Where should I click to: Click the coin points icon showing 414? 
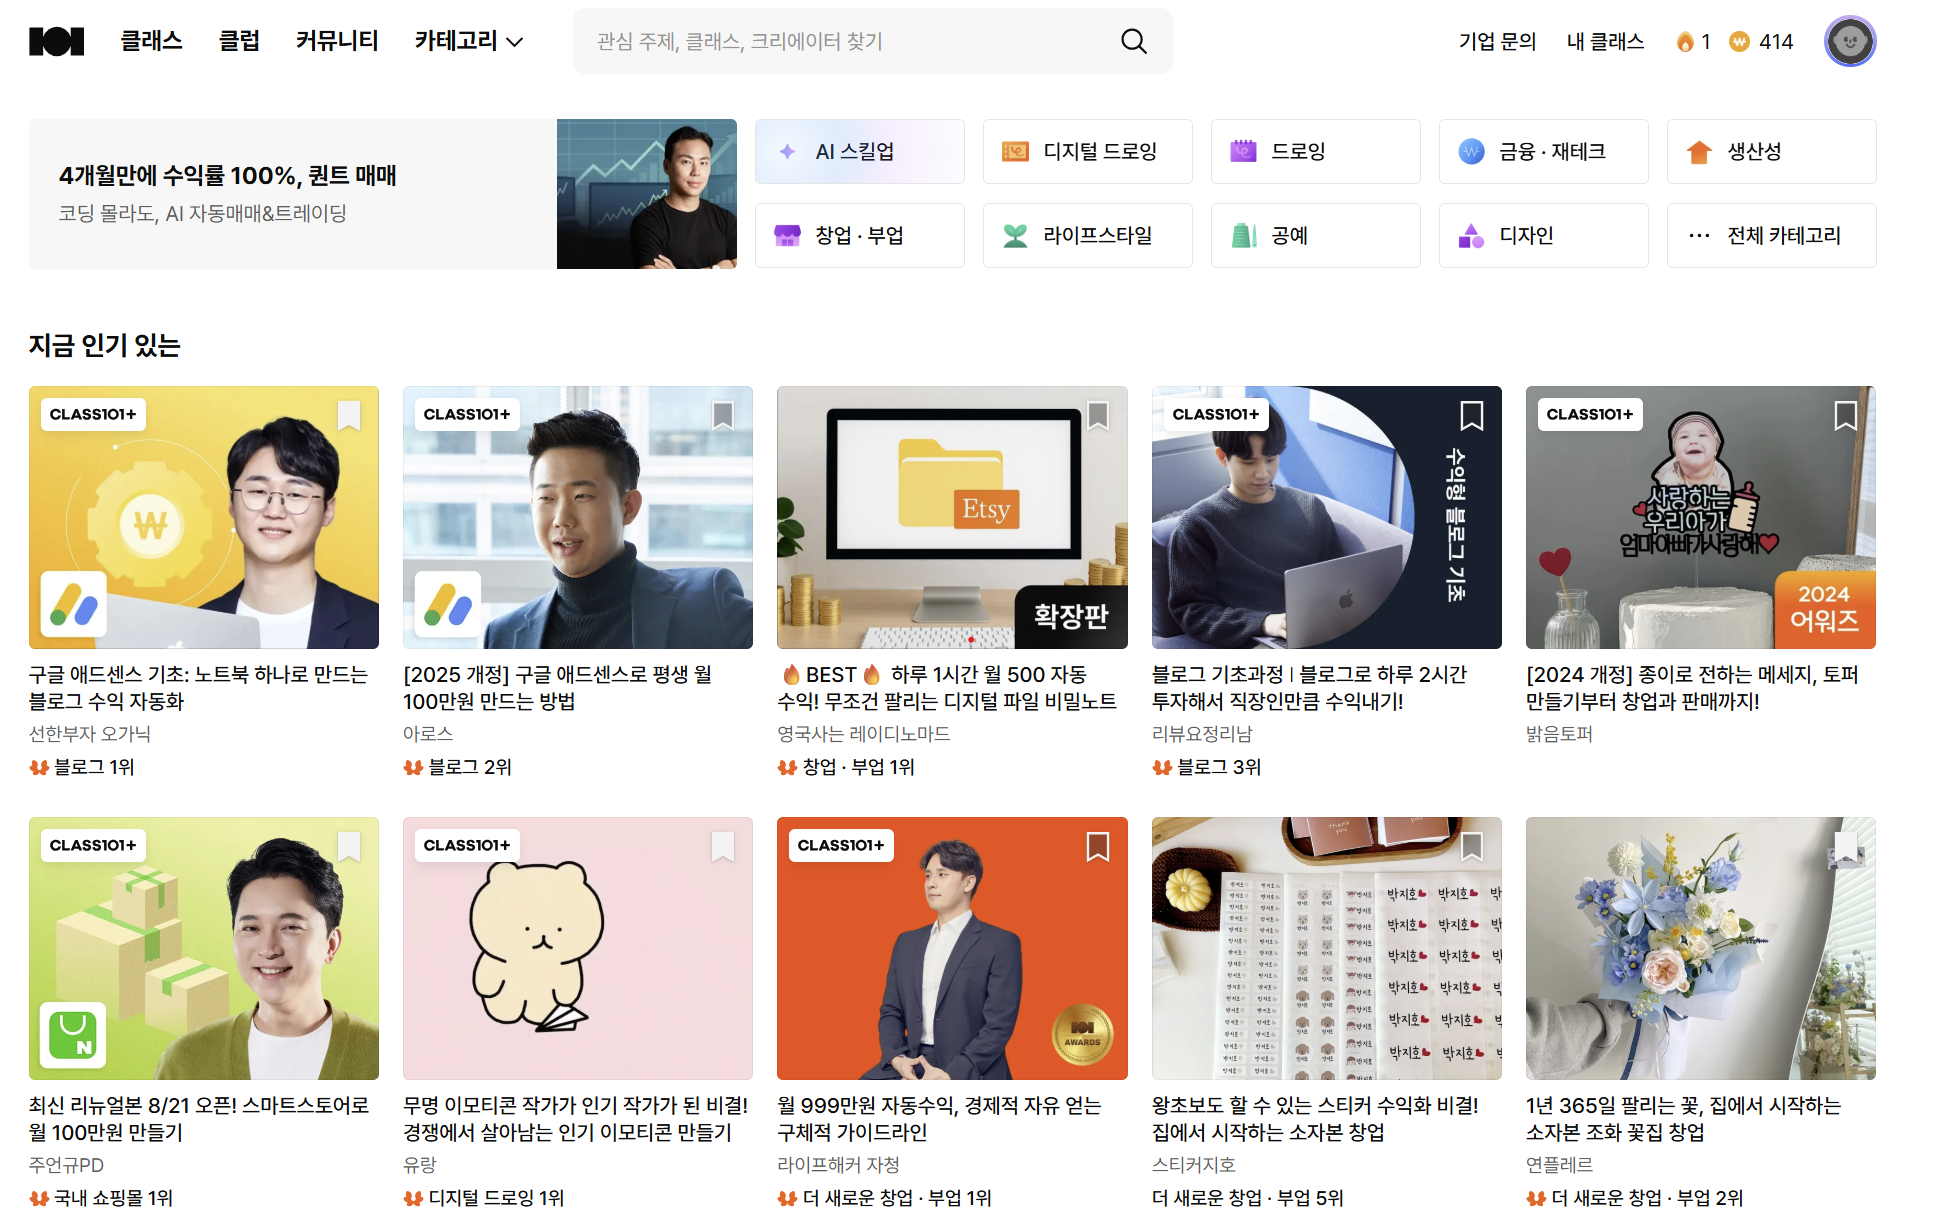tap(1740, 42)
